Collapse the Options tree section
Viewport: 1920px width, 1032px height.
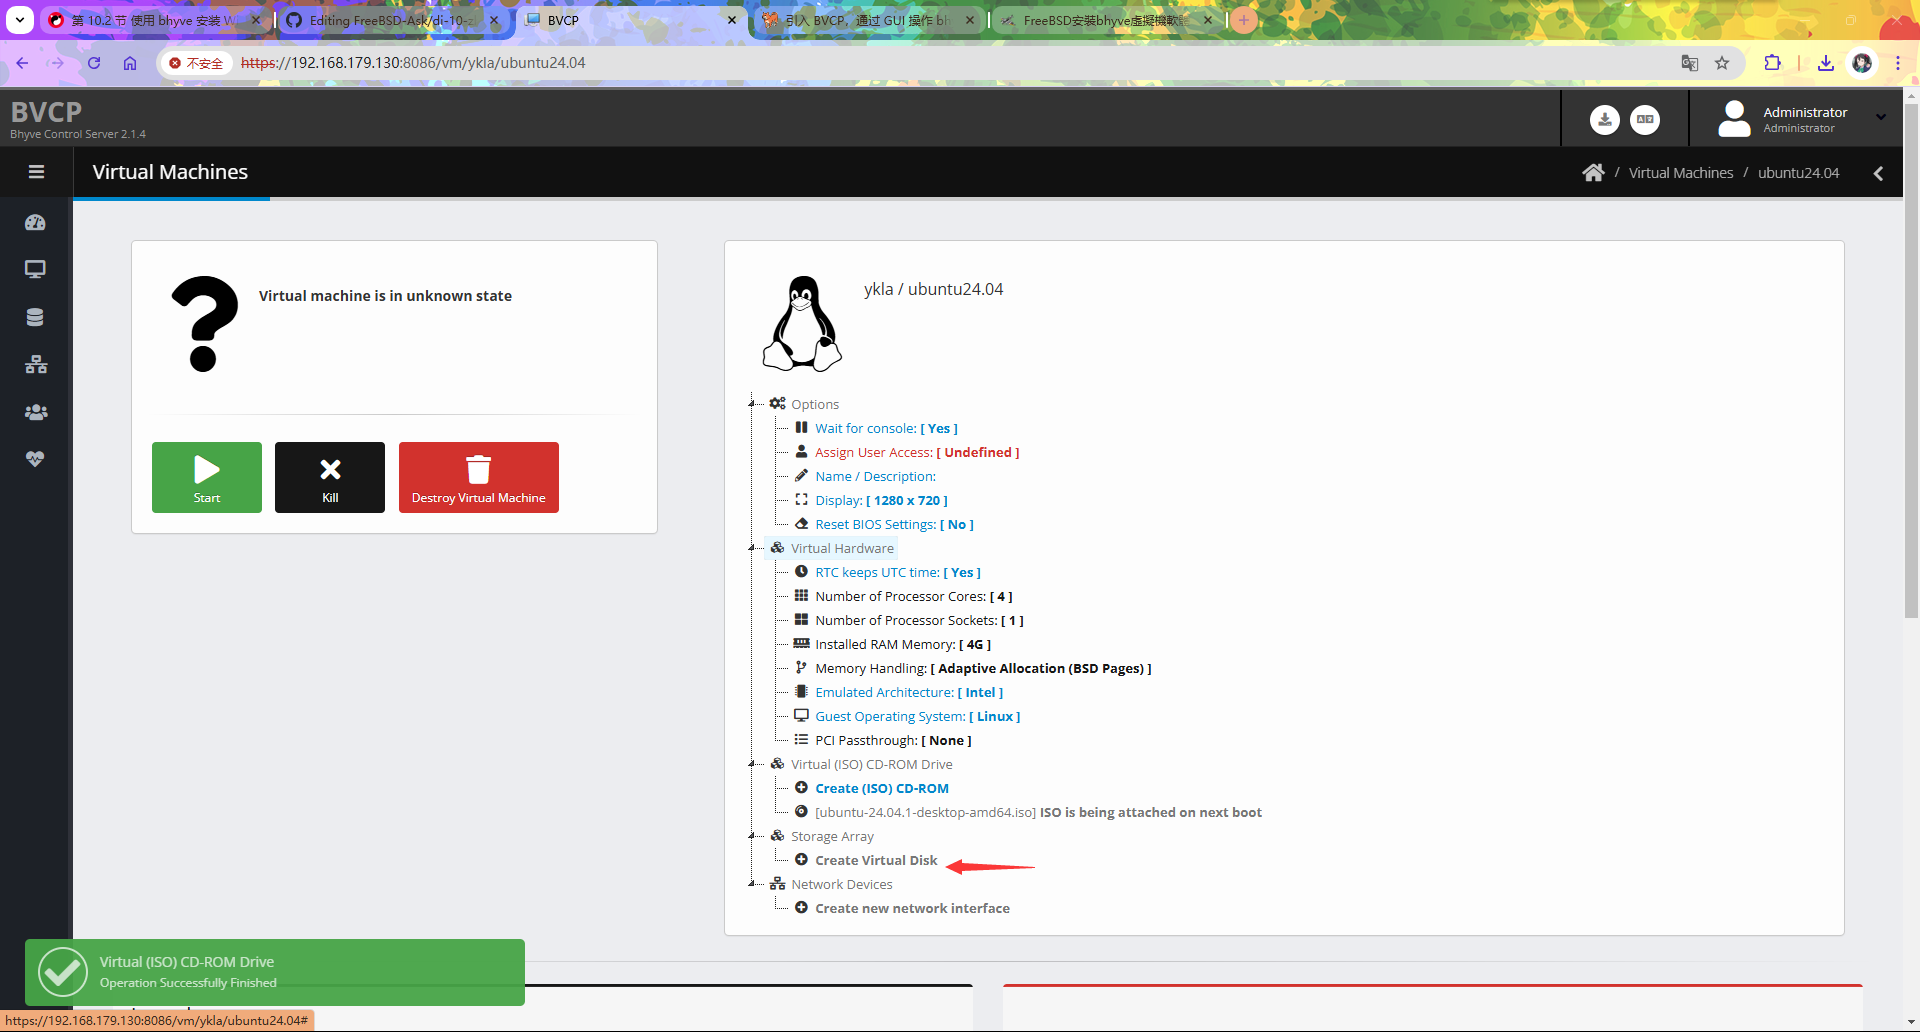[752, 404]
